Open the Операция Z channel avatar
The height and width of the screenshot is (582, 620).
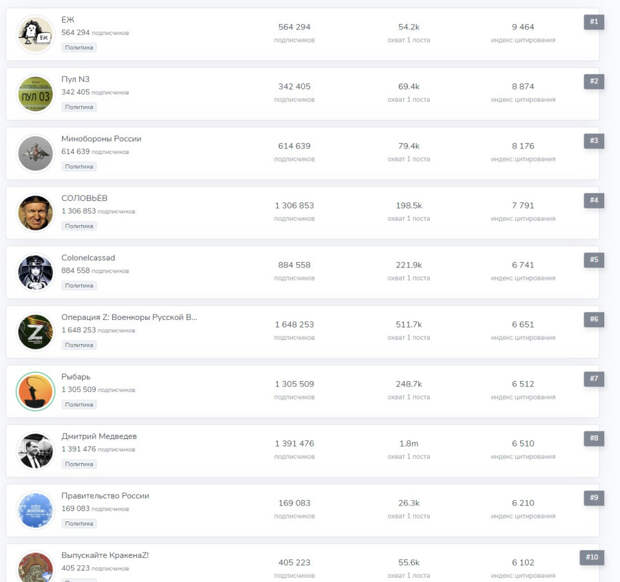(35, 332)
